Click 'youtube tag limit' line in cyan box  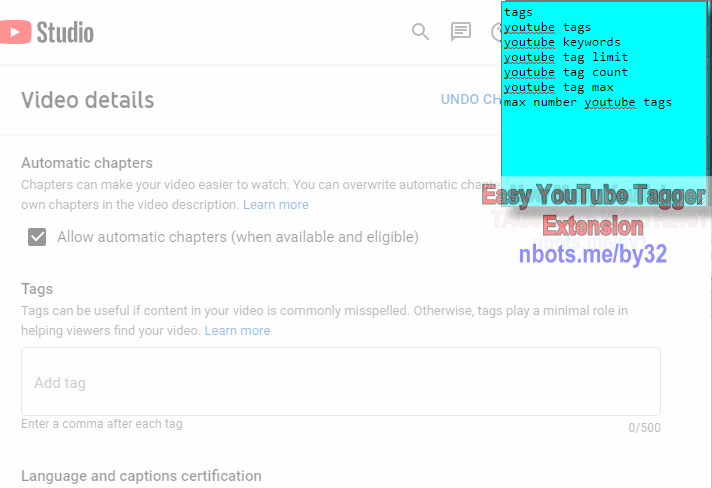point(566,57)
